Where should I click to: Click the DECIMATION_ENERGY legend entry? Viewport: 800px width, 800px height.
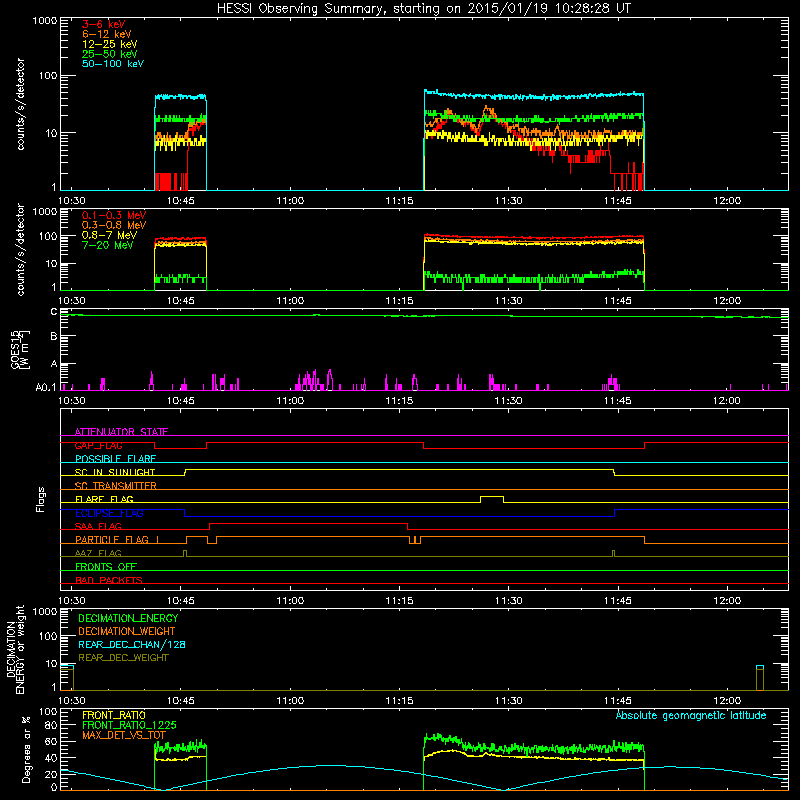tap(128, 618)
